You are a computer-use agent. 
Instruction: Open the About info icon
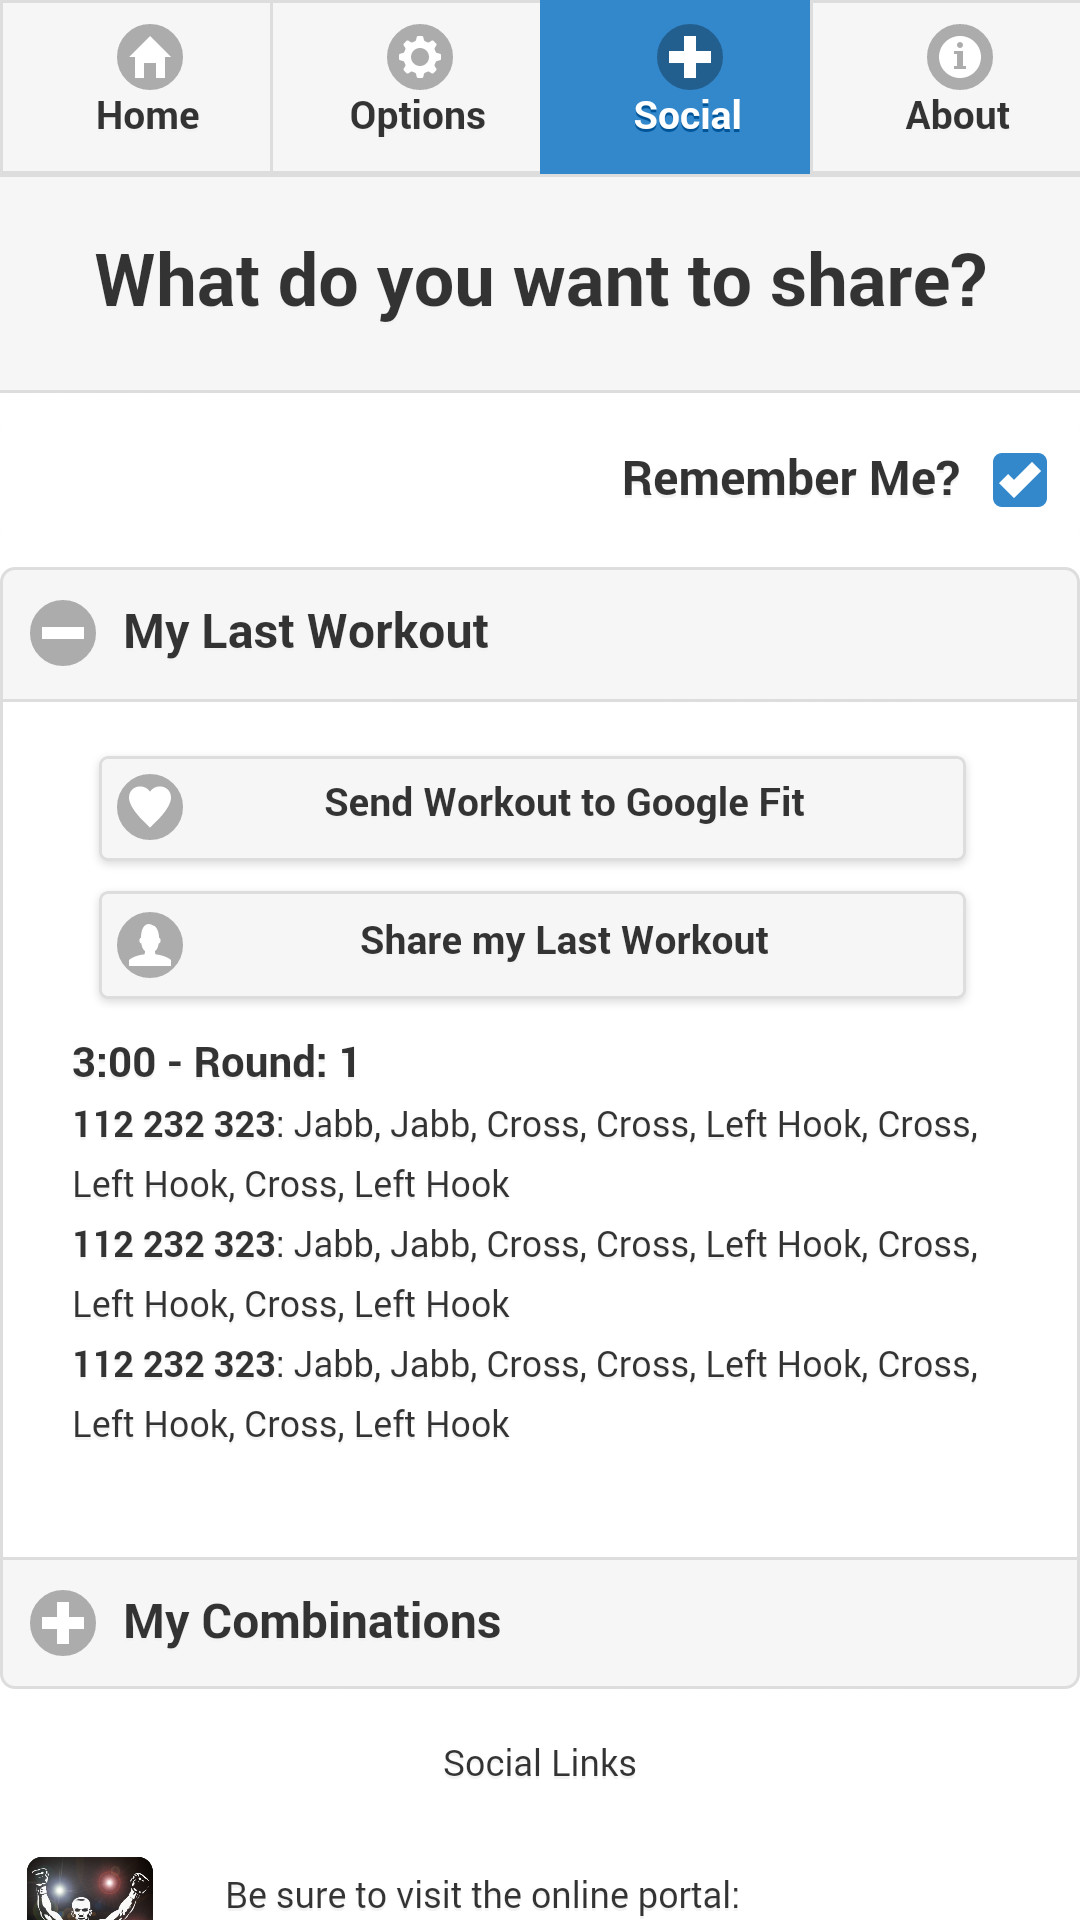coord(960,57)
